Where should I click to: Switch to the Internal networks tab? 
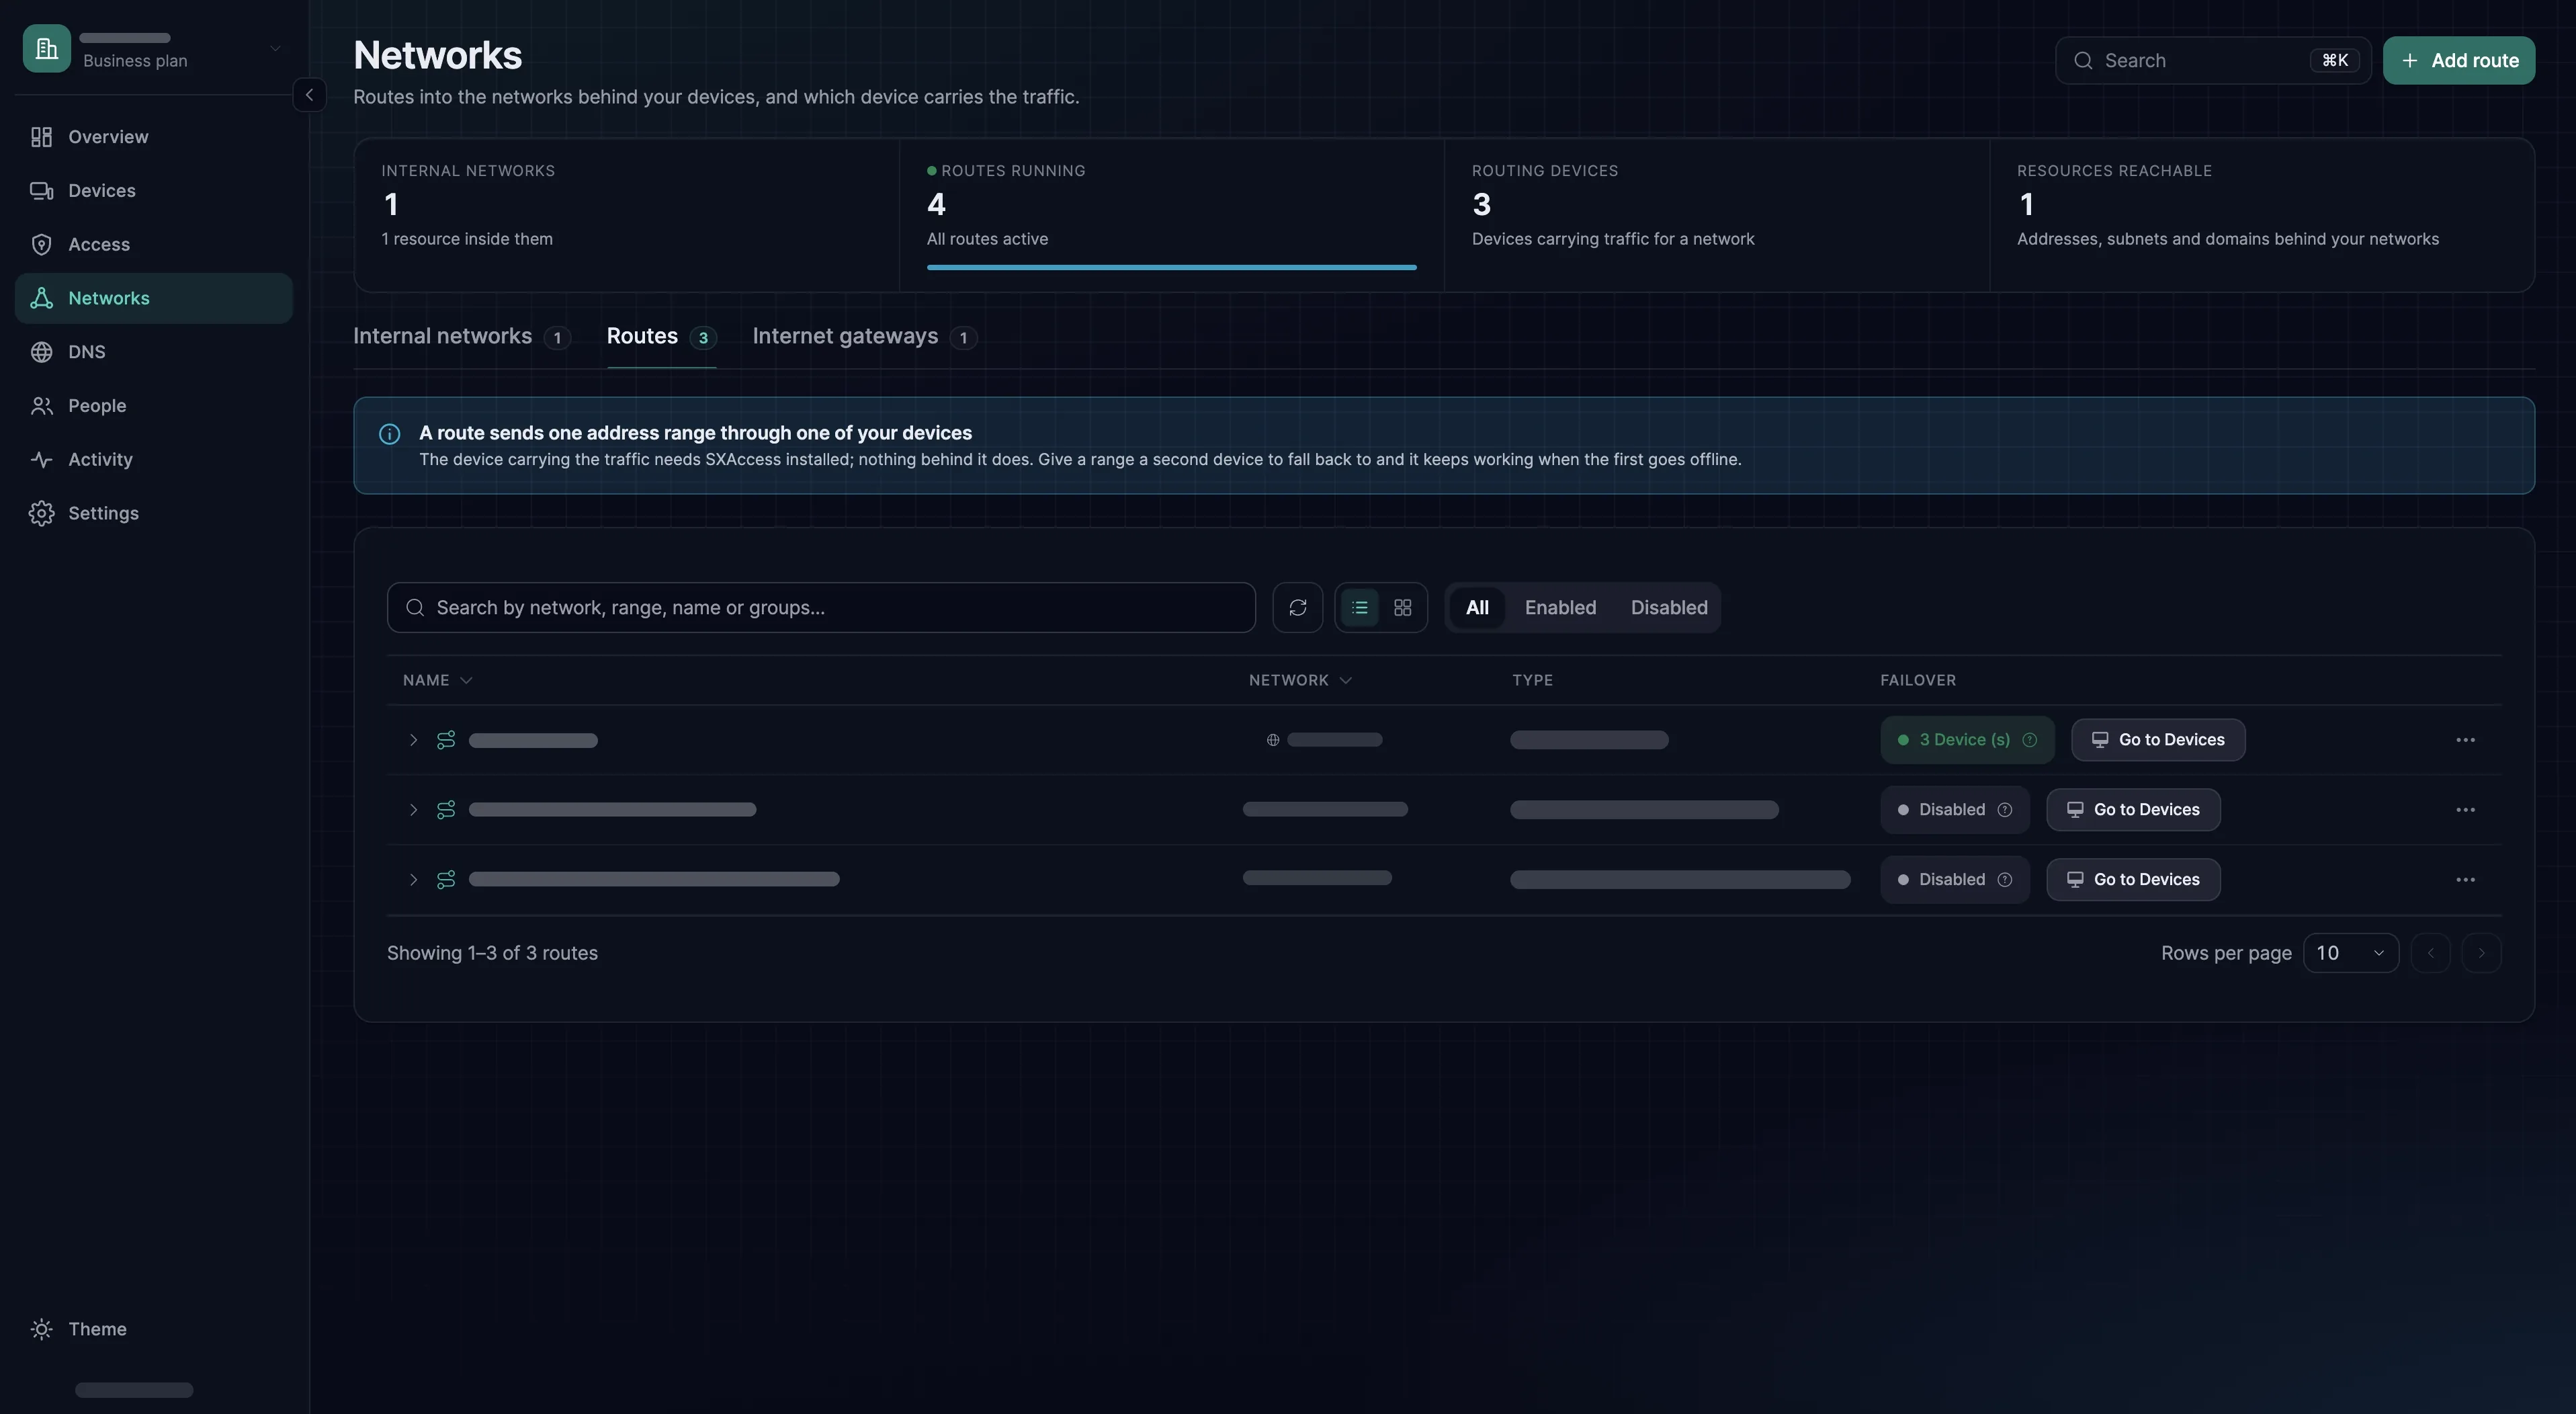pyautogui.click(x=461, y=337)
